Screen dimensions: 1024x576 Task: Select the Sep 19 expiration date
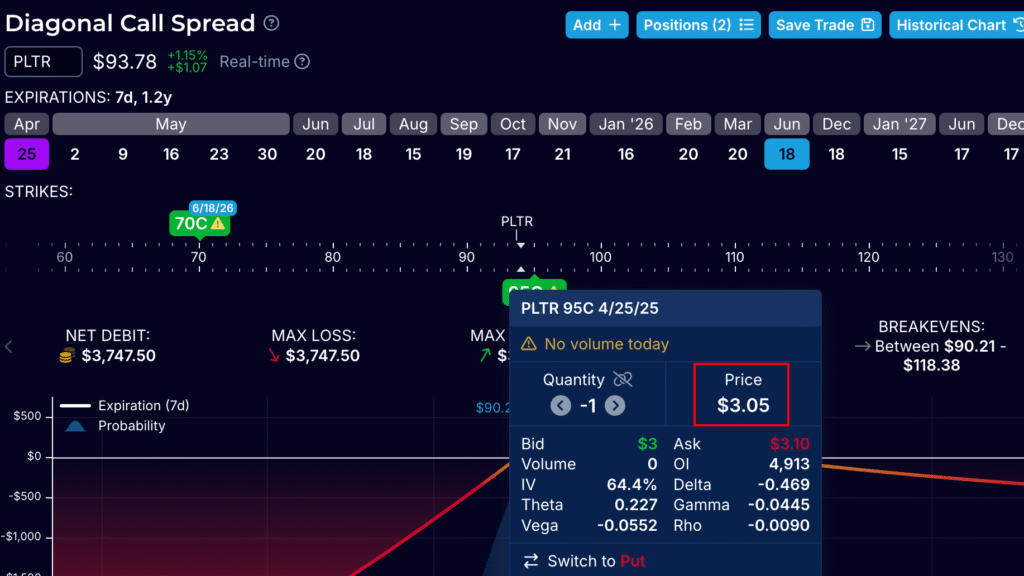(x=464, y=154)
